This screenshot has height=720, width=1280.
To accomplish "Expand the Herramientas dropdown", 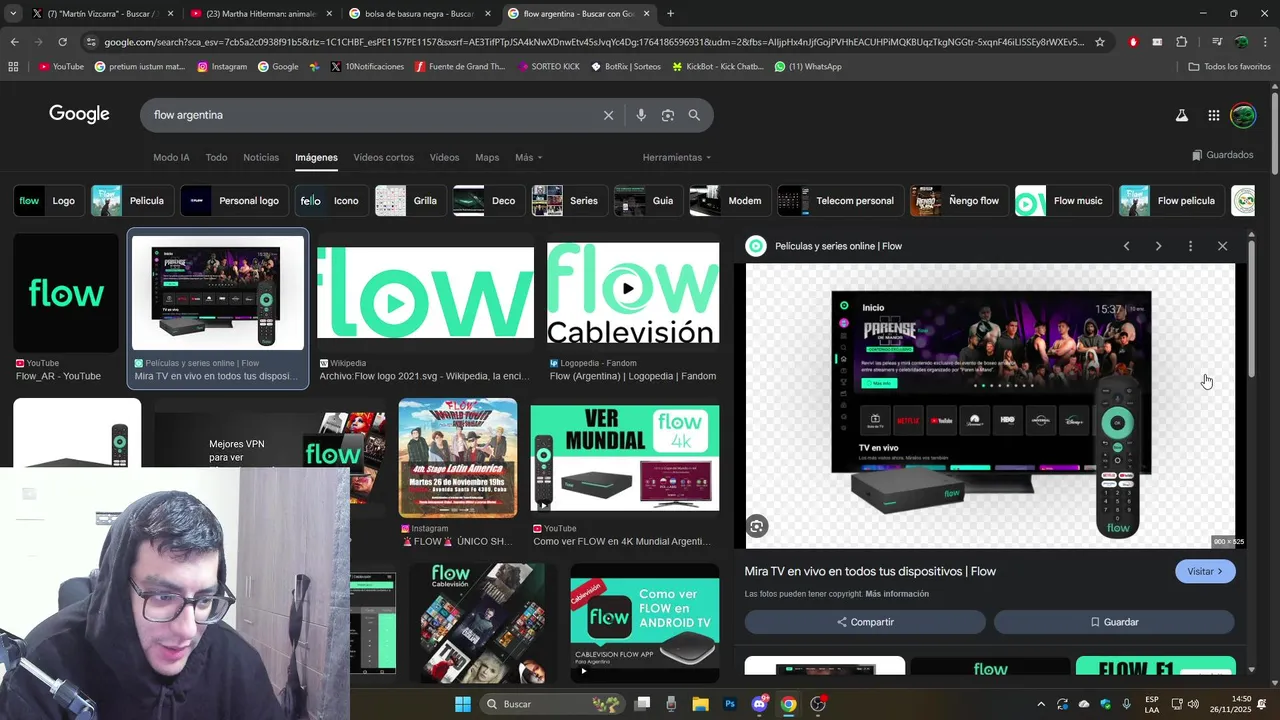I will coord(677,158).
